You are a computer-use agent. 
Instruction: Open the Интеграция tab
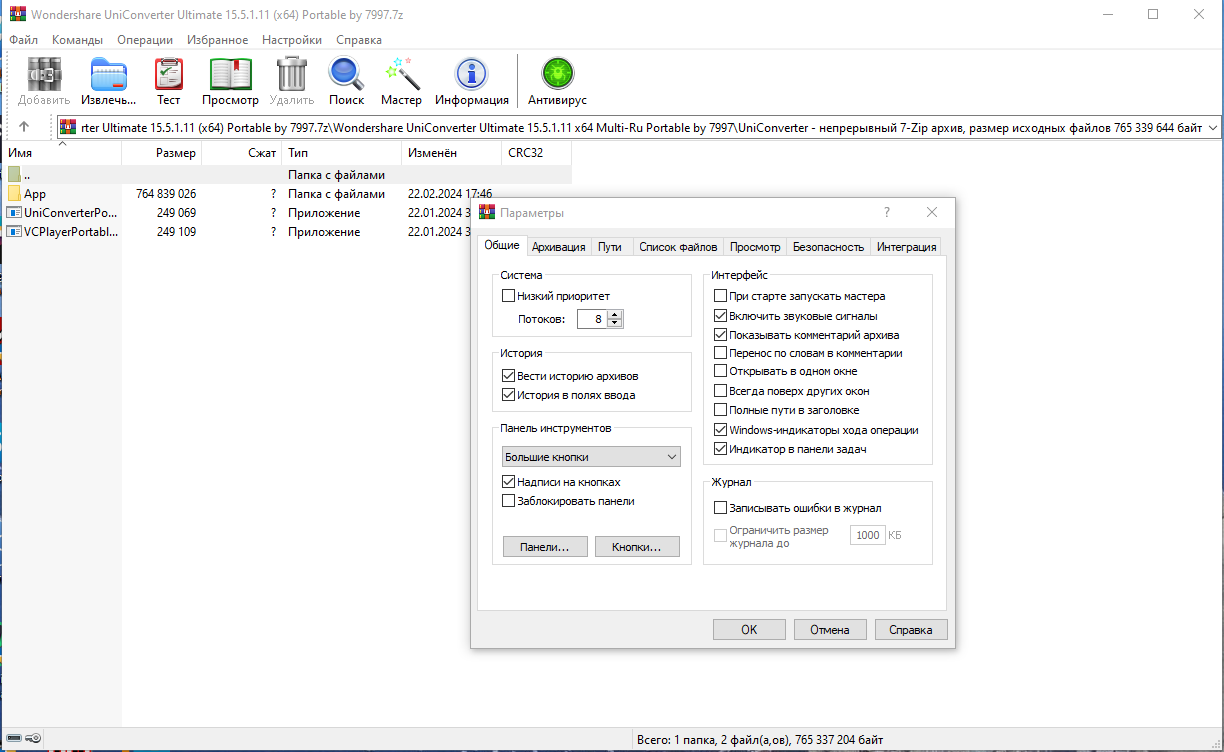point(906,247)
